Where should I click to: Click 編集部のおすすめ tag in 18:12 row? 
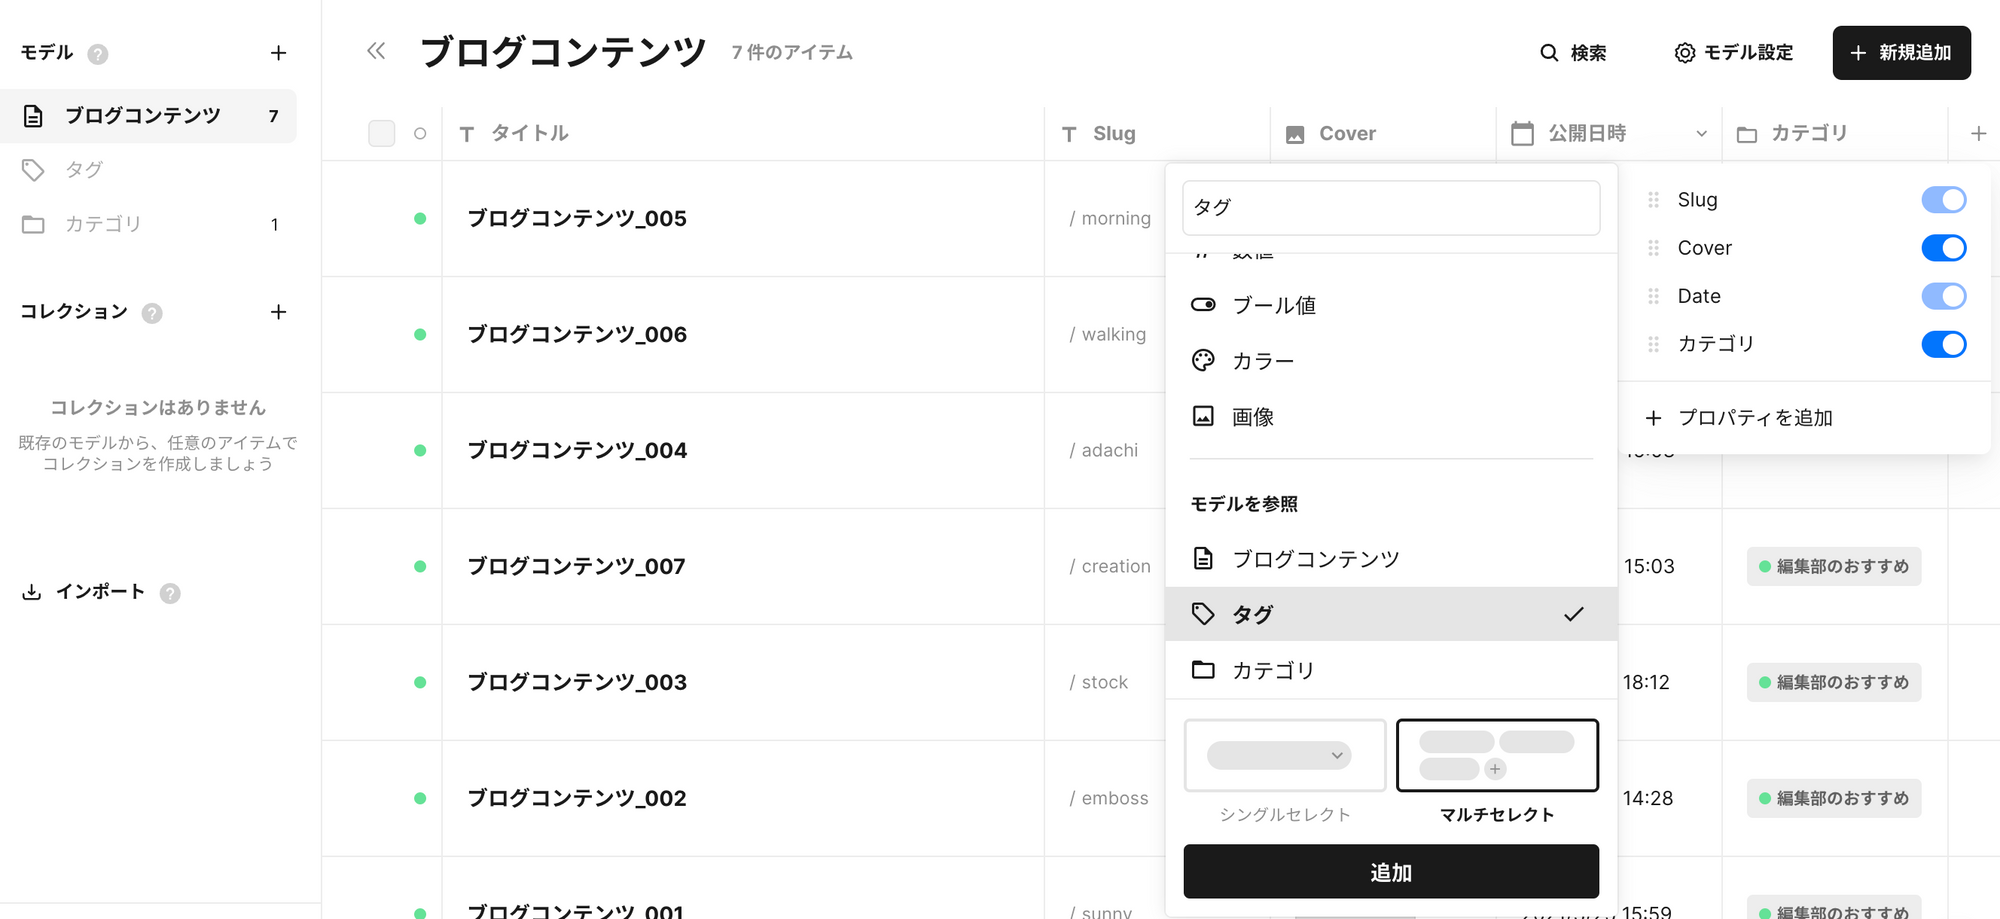point(1834,682)
